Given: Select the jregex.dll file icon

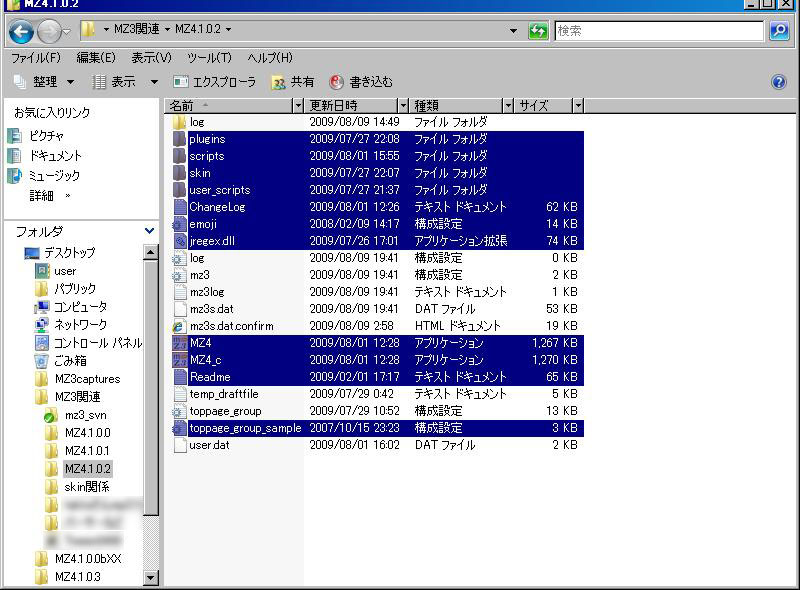Looking at the screenshot, I should (179, 241).
